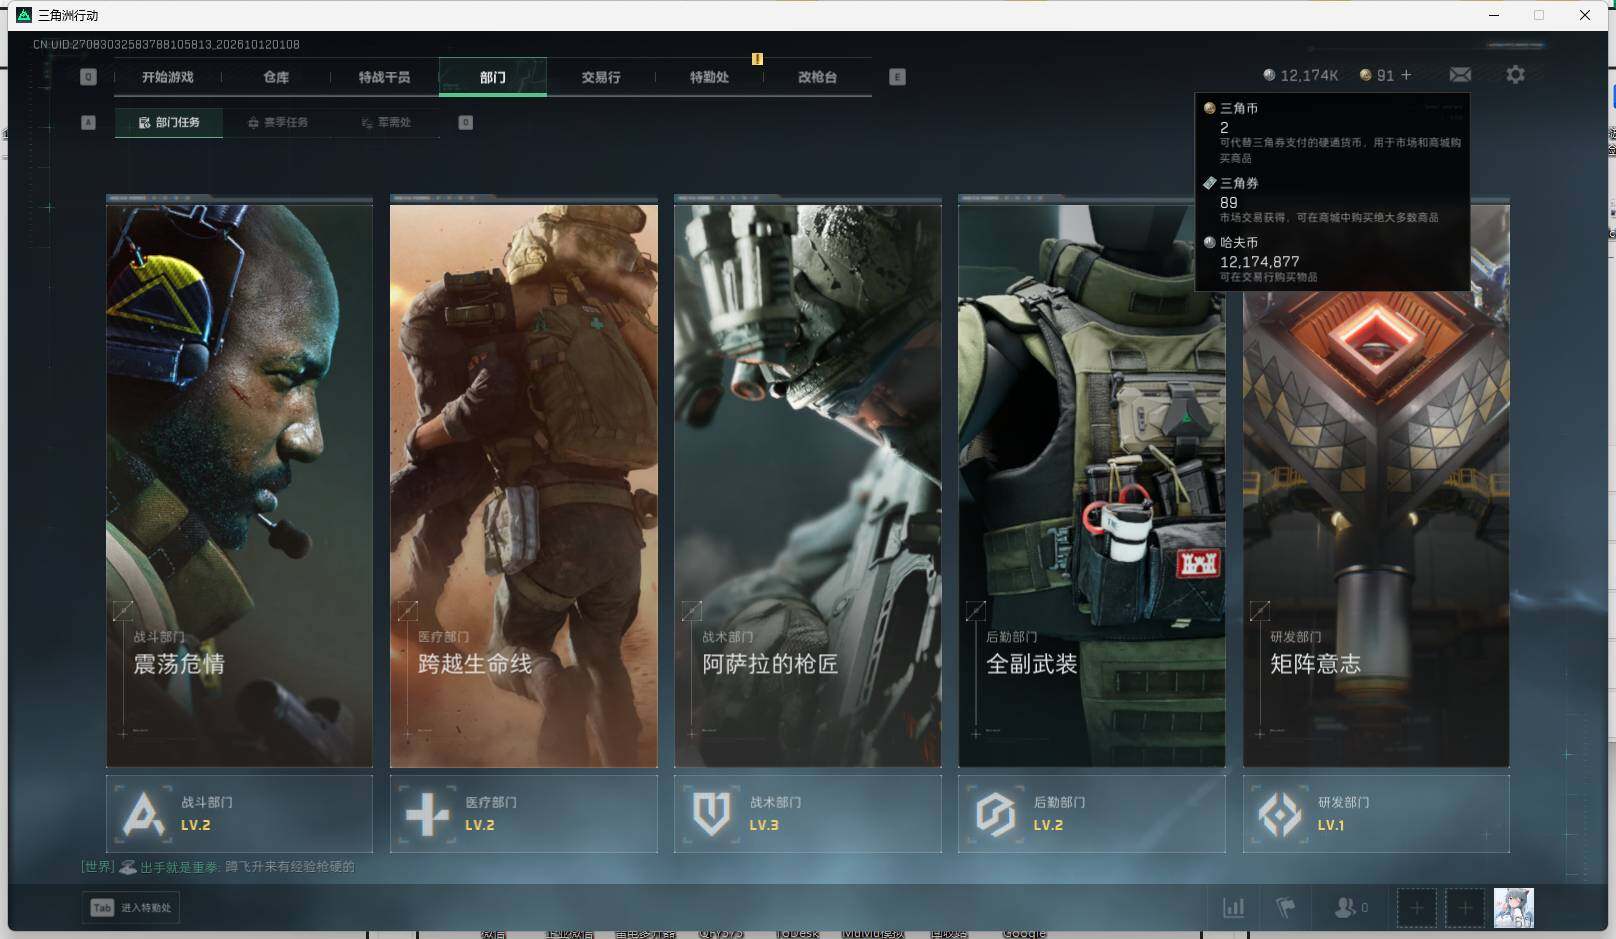Select the 军需处 sub-tab
Viewport: 1616px width, 939px height.
[386, 122]
